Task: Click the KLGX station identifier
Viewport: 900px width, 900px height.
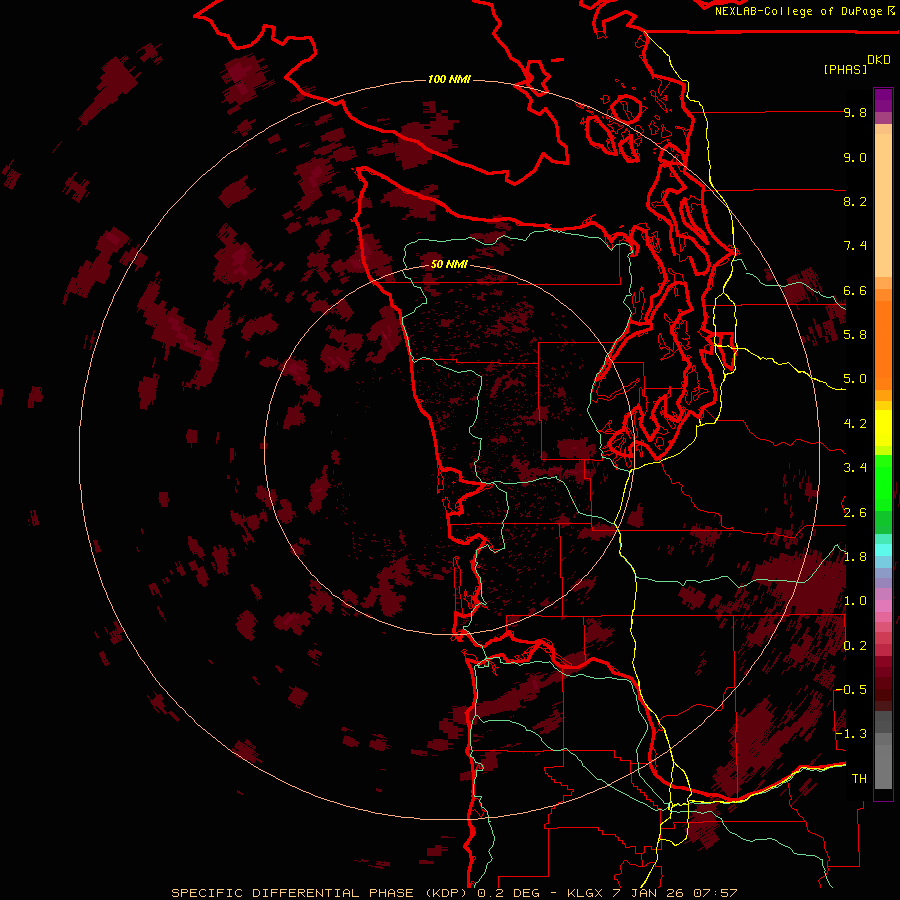Action: [x=585, y=893]
